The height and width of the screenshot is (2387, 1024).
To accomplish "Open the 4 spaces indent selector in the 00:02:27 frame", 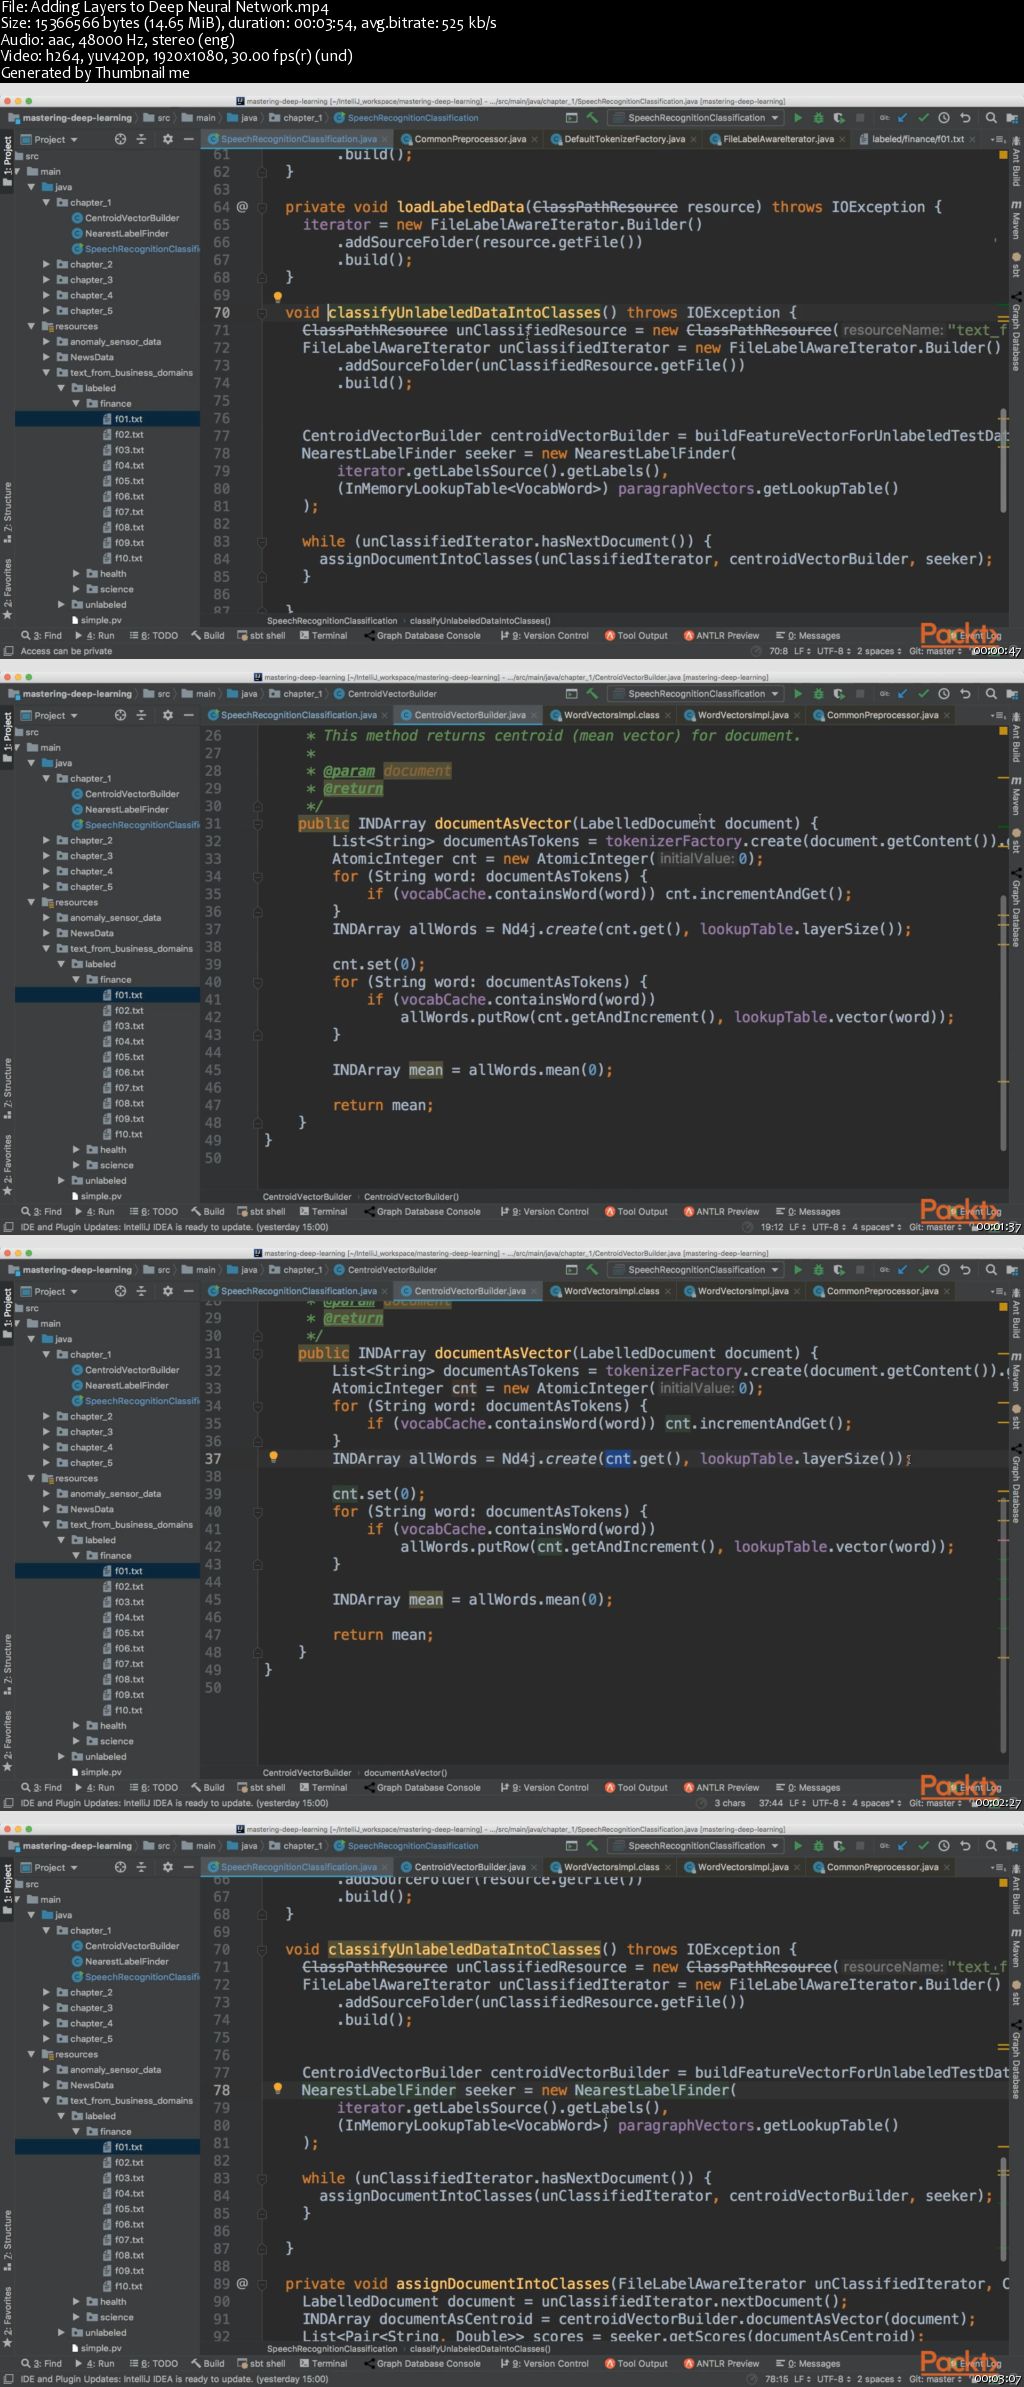I will (x=876, y=1803).
